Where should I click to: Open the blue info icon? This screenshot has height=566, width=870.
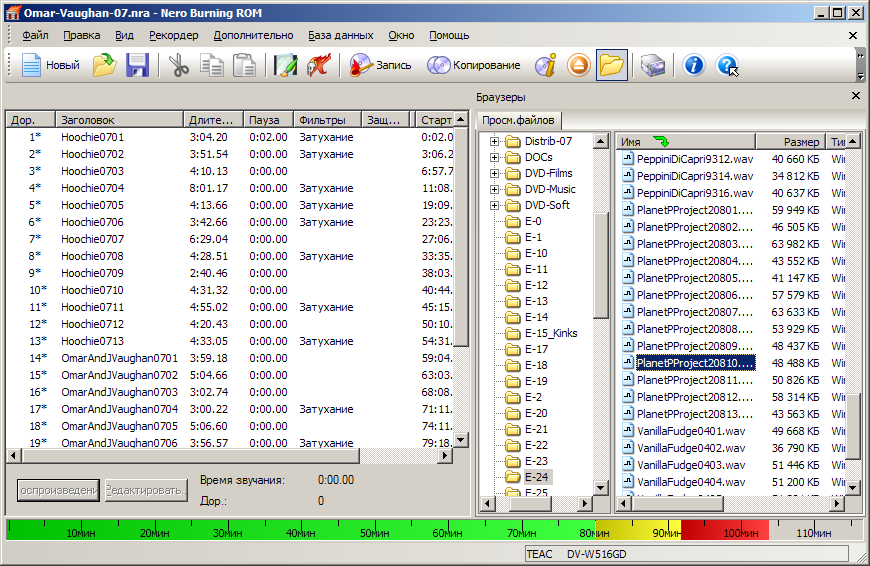(694, 65)
